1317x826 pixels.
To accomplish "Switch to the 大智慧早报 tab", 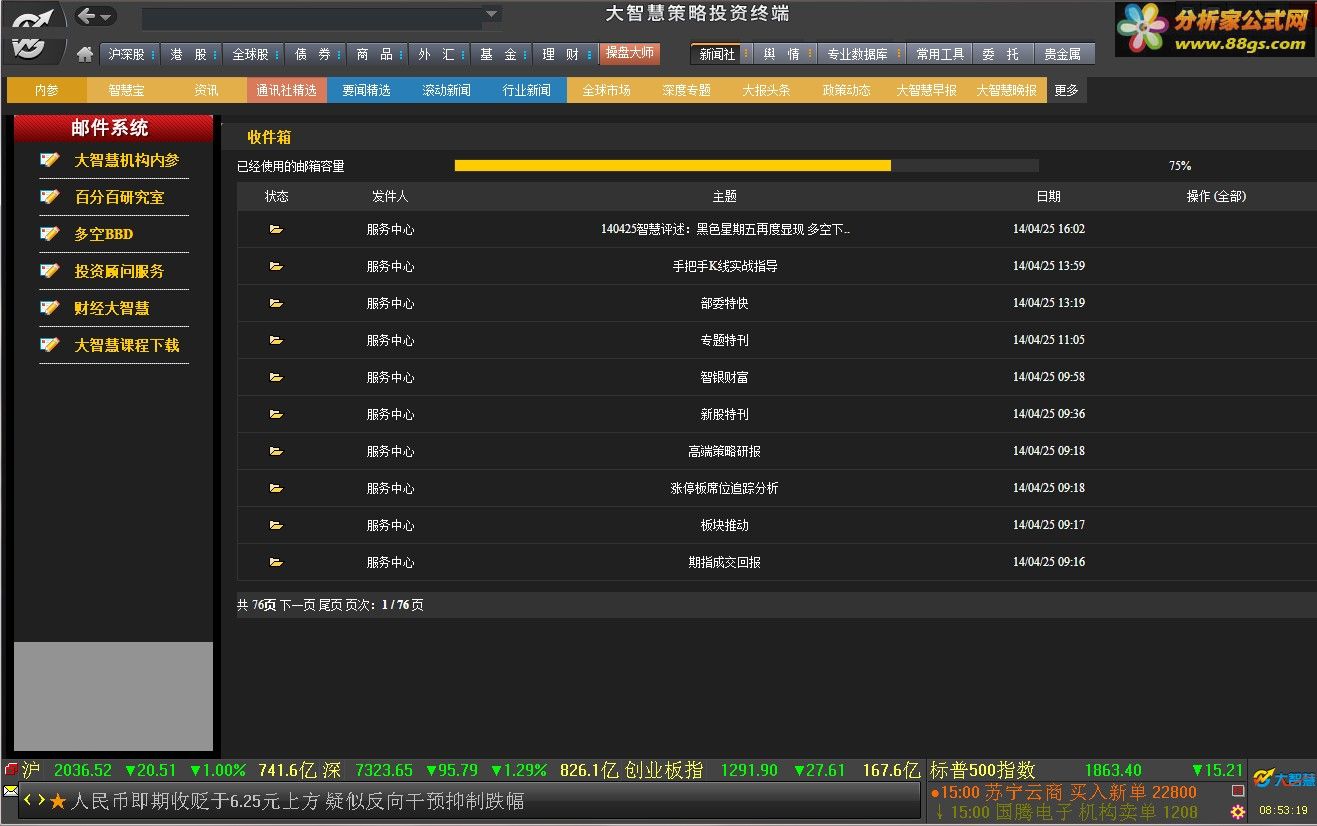I will pyautogui.click(x=927, y=90).
